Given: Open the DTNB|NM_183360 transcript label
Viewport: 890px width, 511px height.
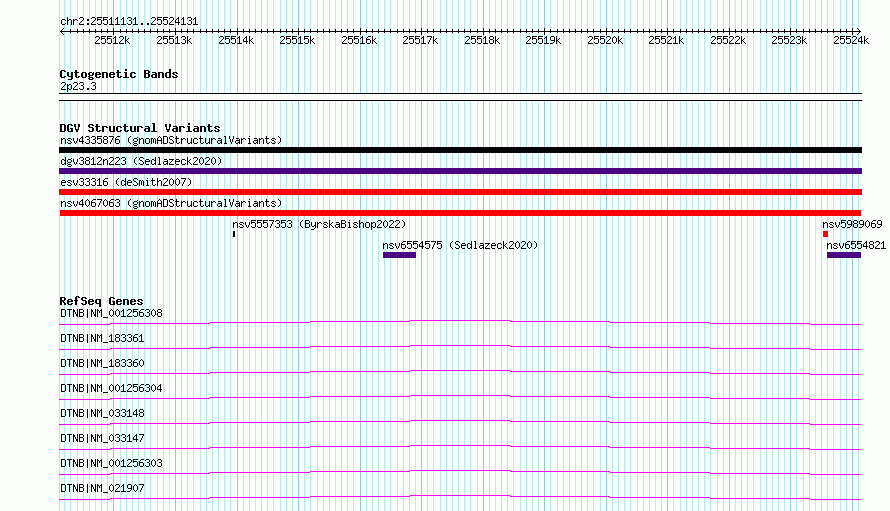Looking at the screenshot, I should pos(102,363).
